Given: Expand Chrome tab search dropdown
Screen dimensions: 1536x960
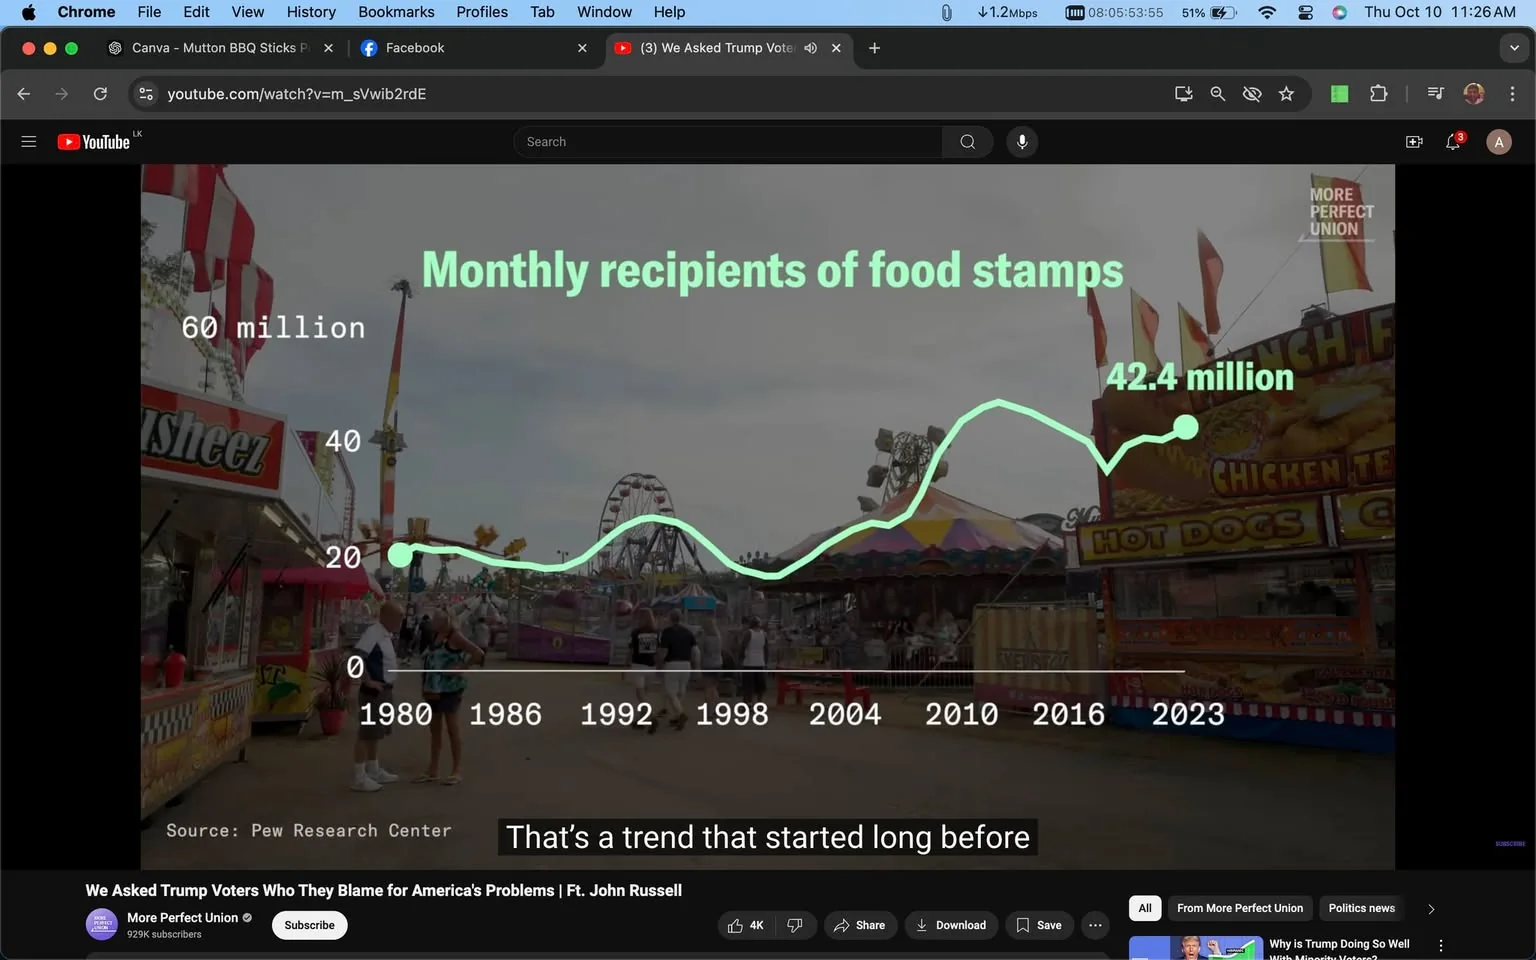Looking at the screenshot, I should click(1514, 48).
